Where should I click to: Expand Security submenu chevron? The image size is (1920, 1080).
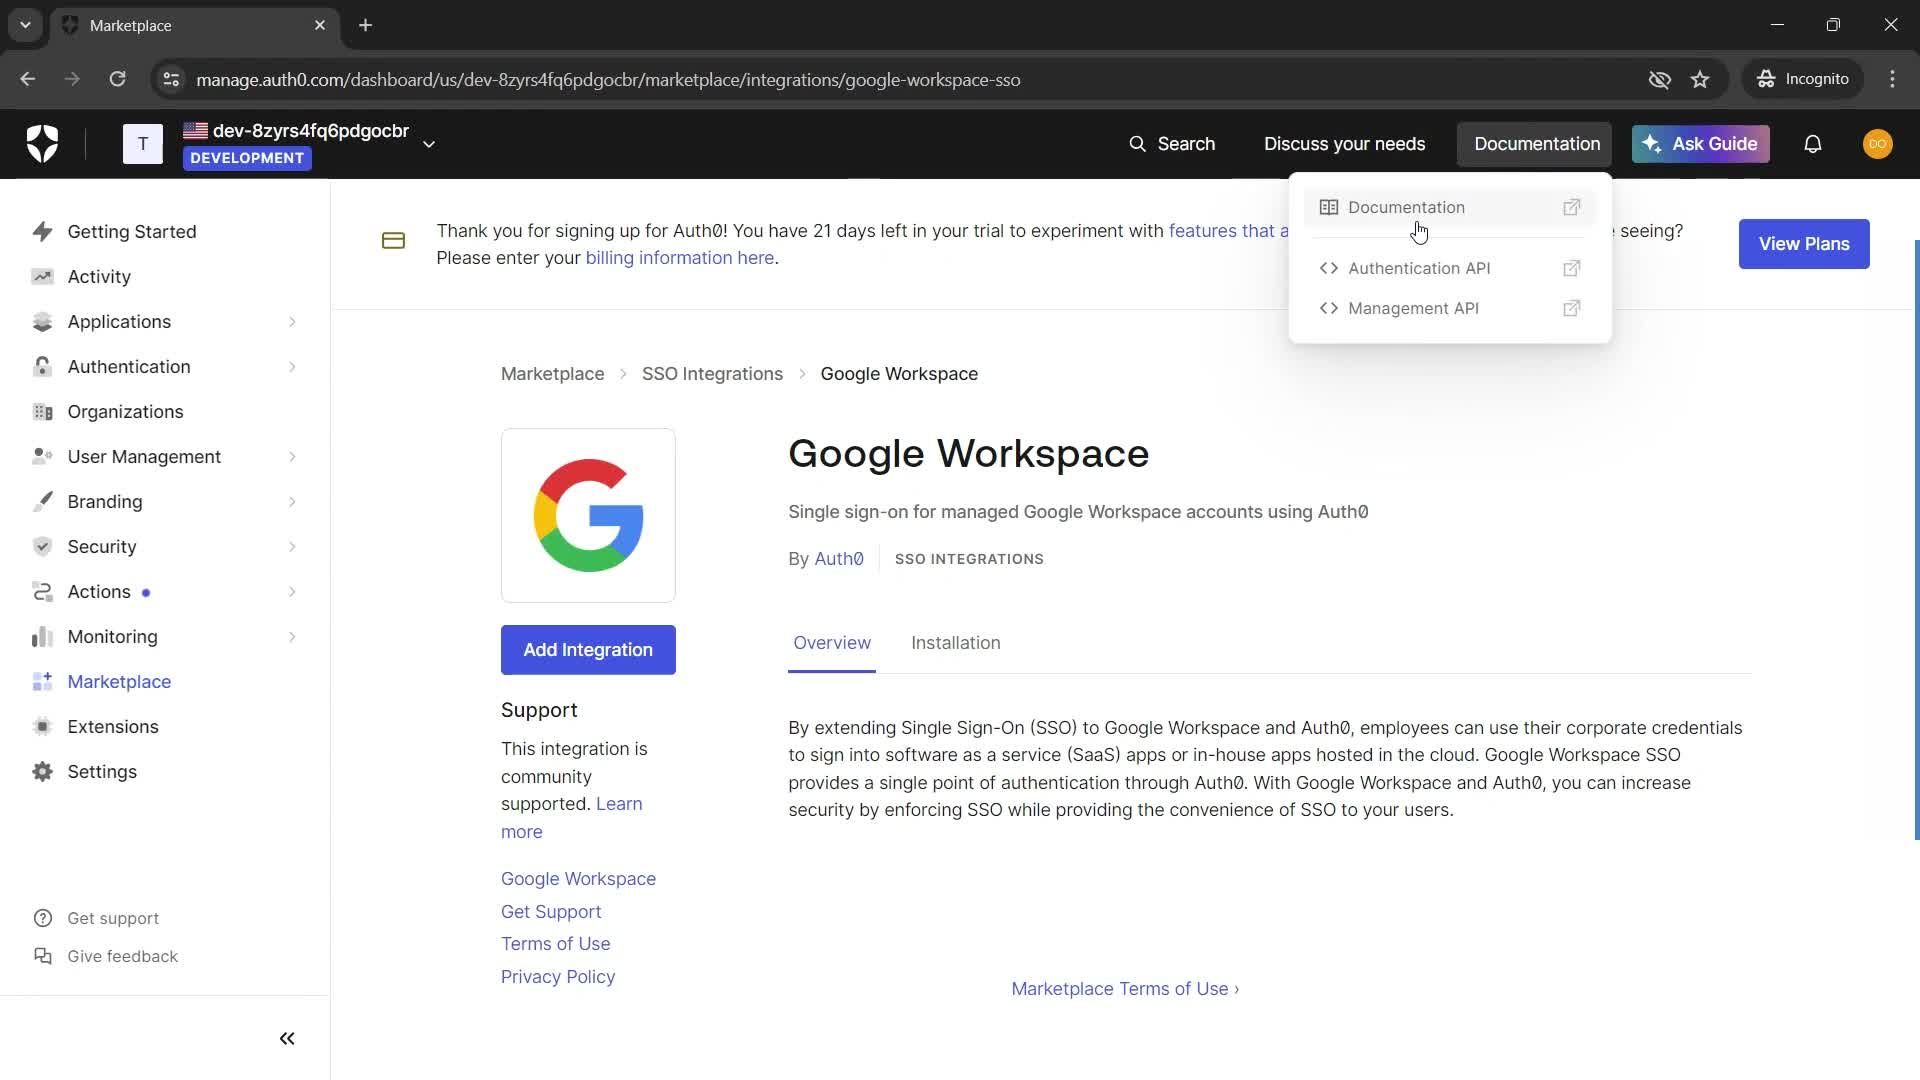pyautogui.click(x=292, y=547)
